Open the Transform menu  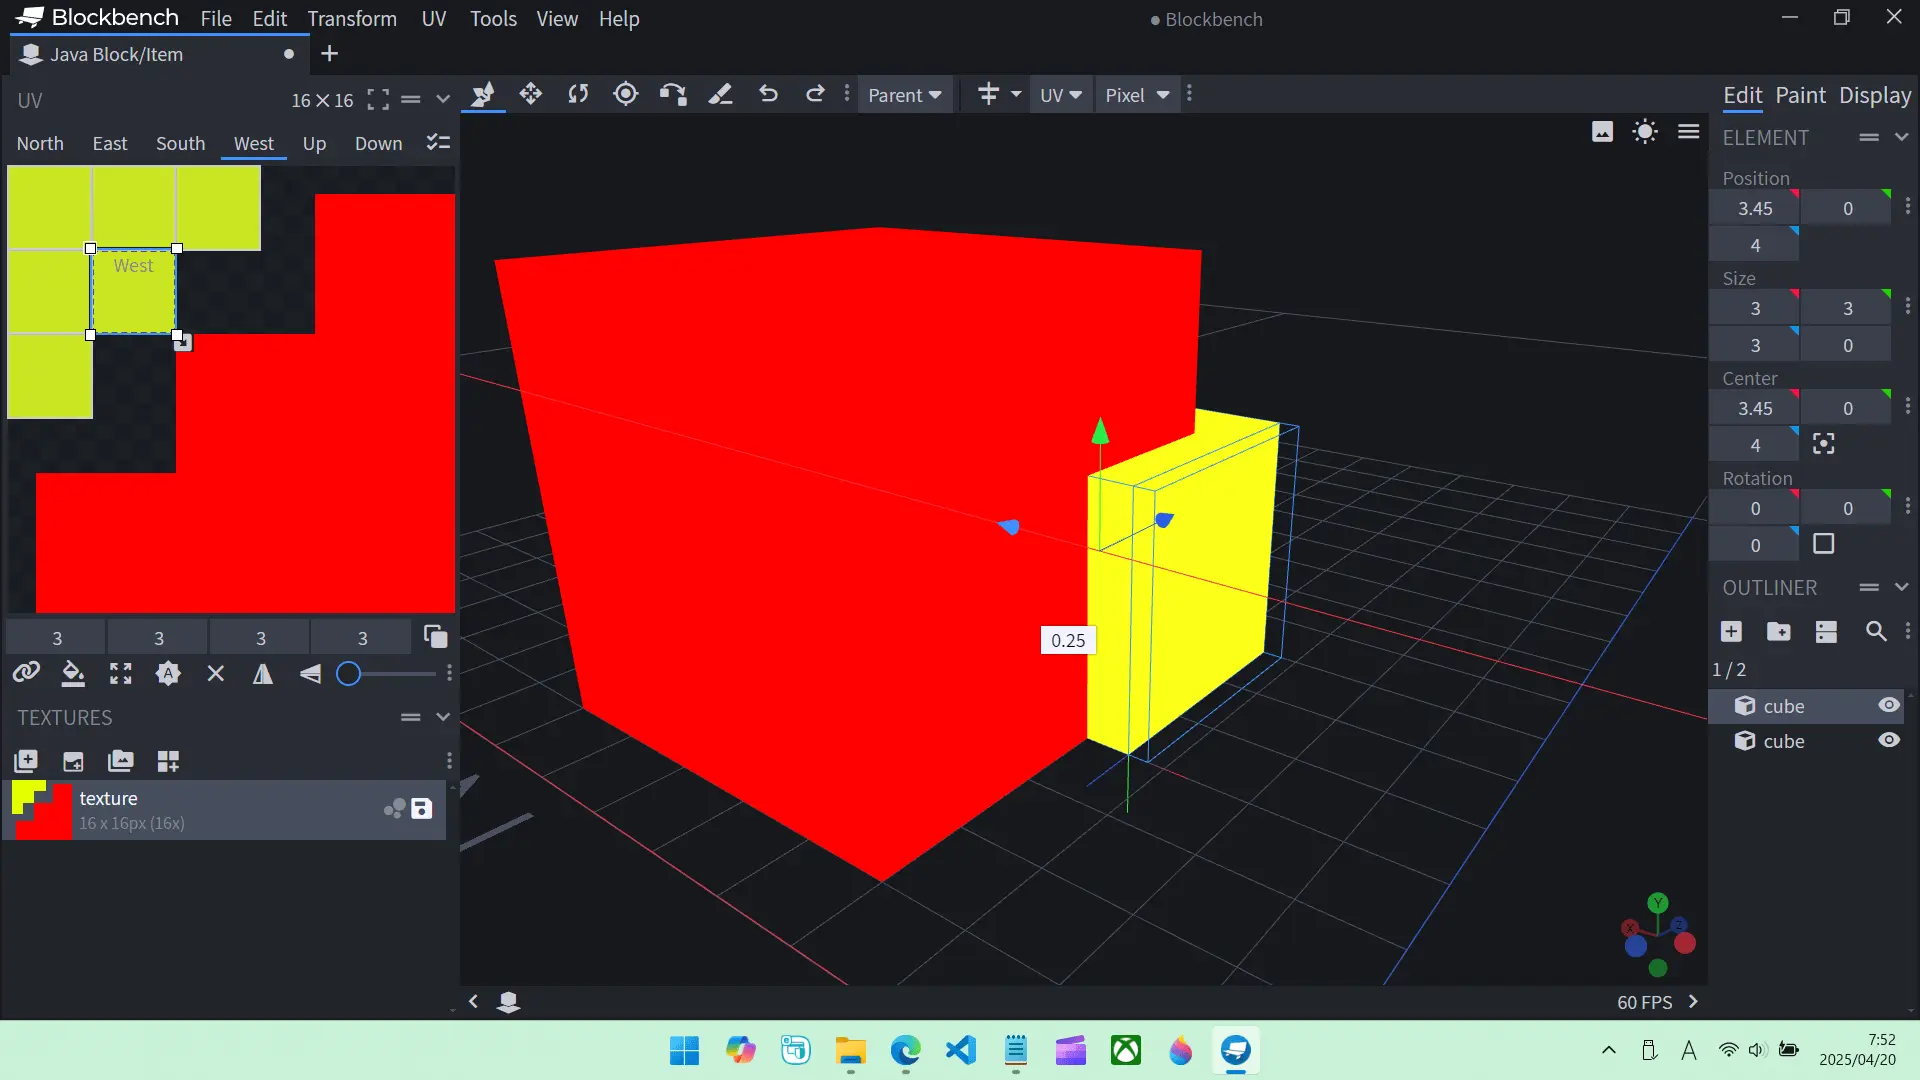click(x=351, y=19)
